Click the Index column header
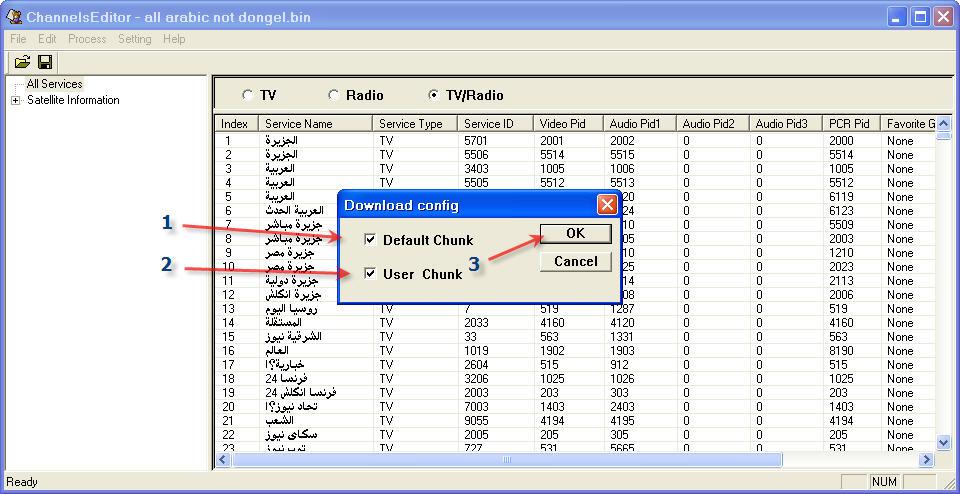The width and height of the screenshot is (960, 494). click(x=238, y=124)
